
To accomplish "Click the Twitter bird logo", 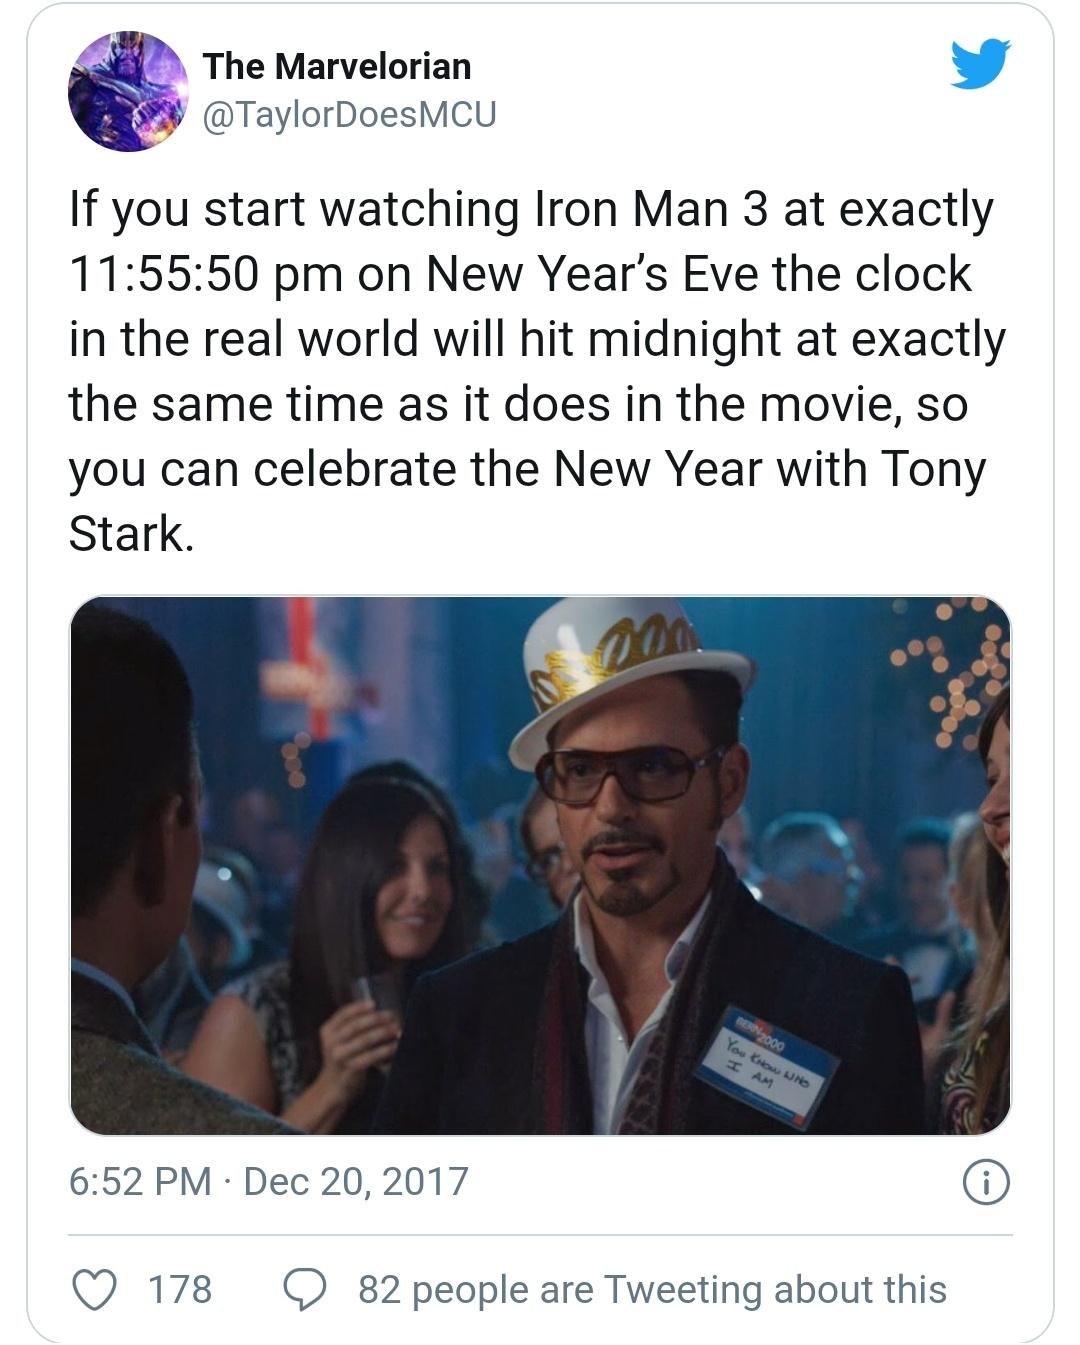I will pos(979,63).
